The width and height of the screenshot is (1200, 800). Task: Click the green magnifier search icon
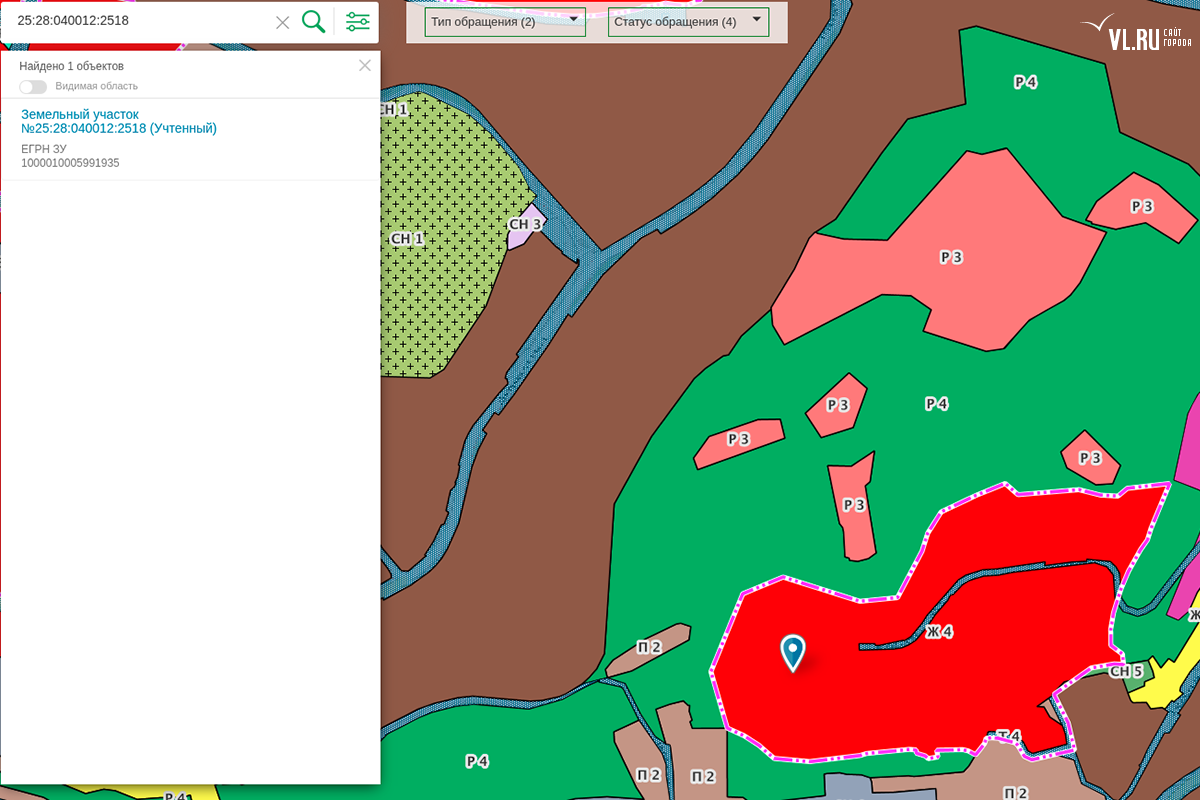coord(313,21)
